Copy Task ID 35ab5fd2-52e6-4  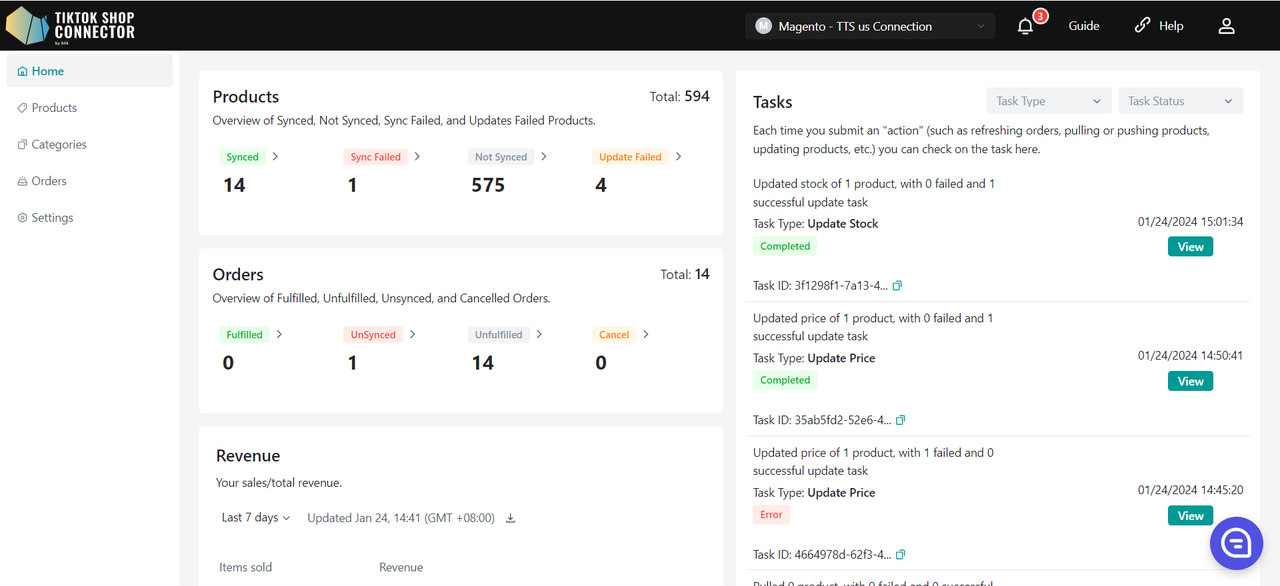point(901,420)
